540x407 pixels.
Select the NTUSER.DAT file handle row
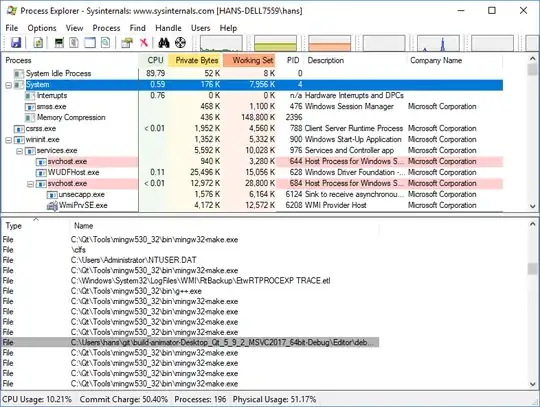[x=190, y=260]
